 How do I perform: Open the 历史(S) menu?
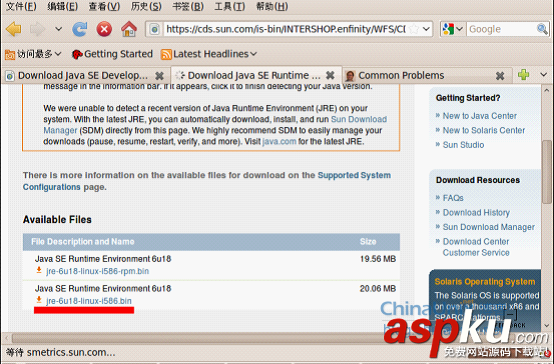click(x=146, y=6)
